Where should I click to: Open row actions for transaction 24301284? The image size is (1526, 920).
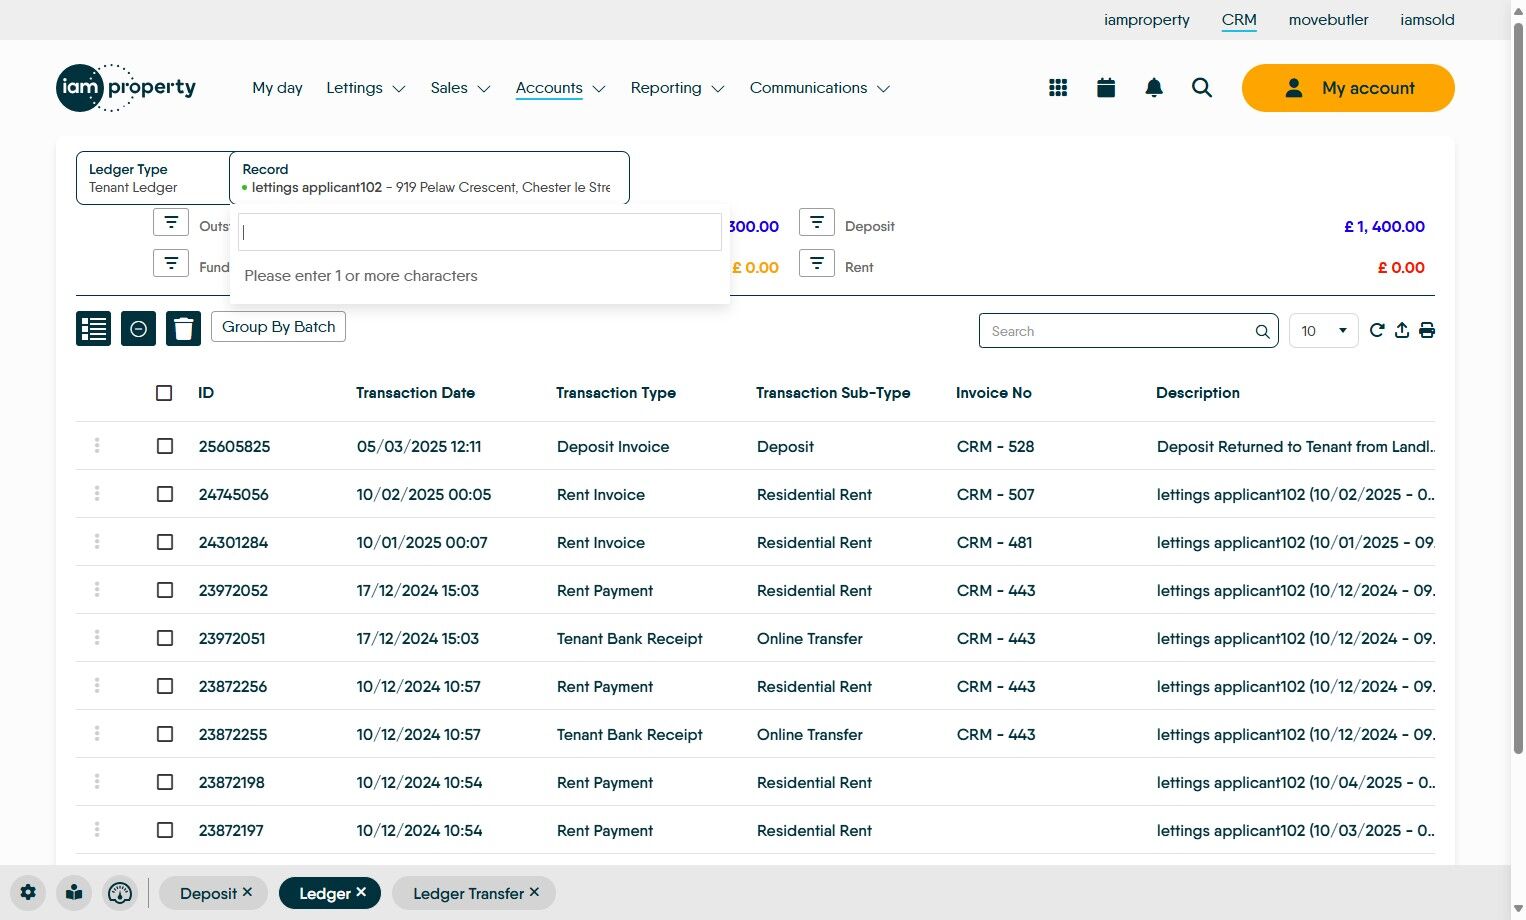coord(97,542)
